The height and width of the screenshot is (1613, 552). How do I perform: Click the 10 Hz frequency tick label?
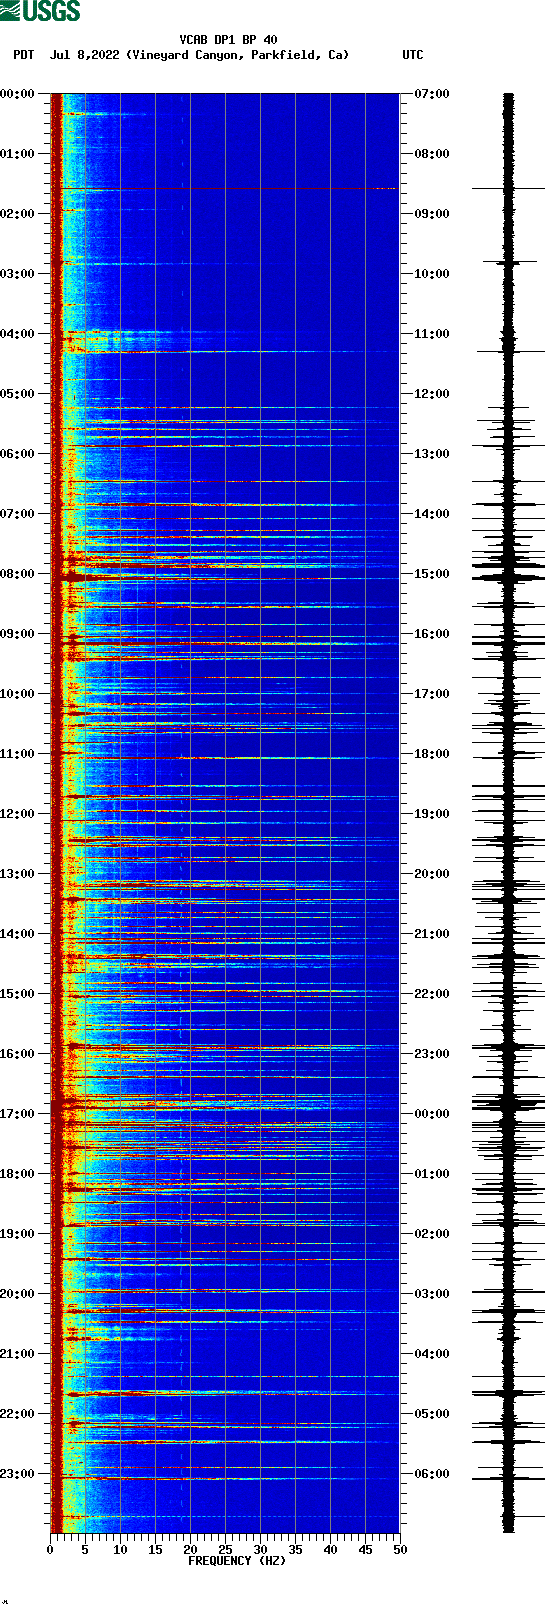pyautogui.click(x=120, y=1550)
